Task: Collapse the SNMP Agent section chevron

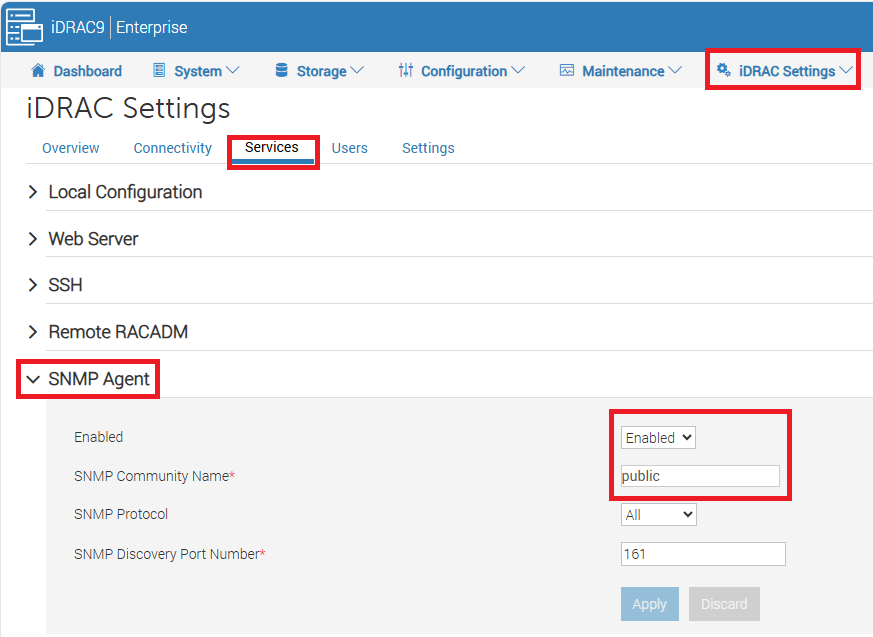Action: pyautogui.click(x=33, y=379)
